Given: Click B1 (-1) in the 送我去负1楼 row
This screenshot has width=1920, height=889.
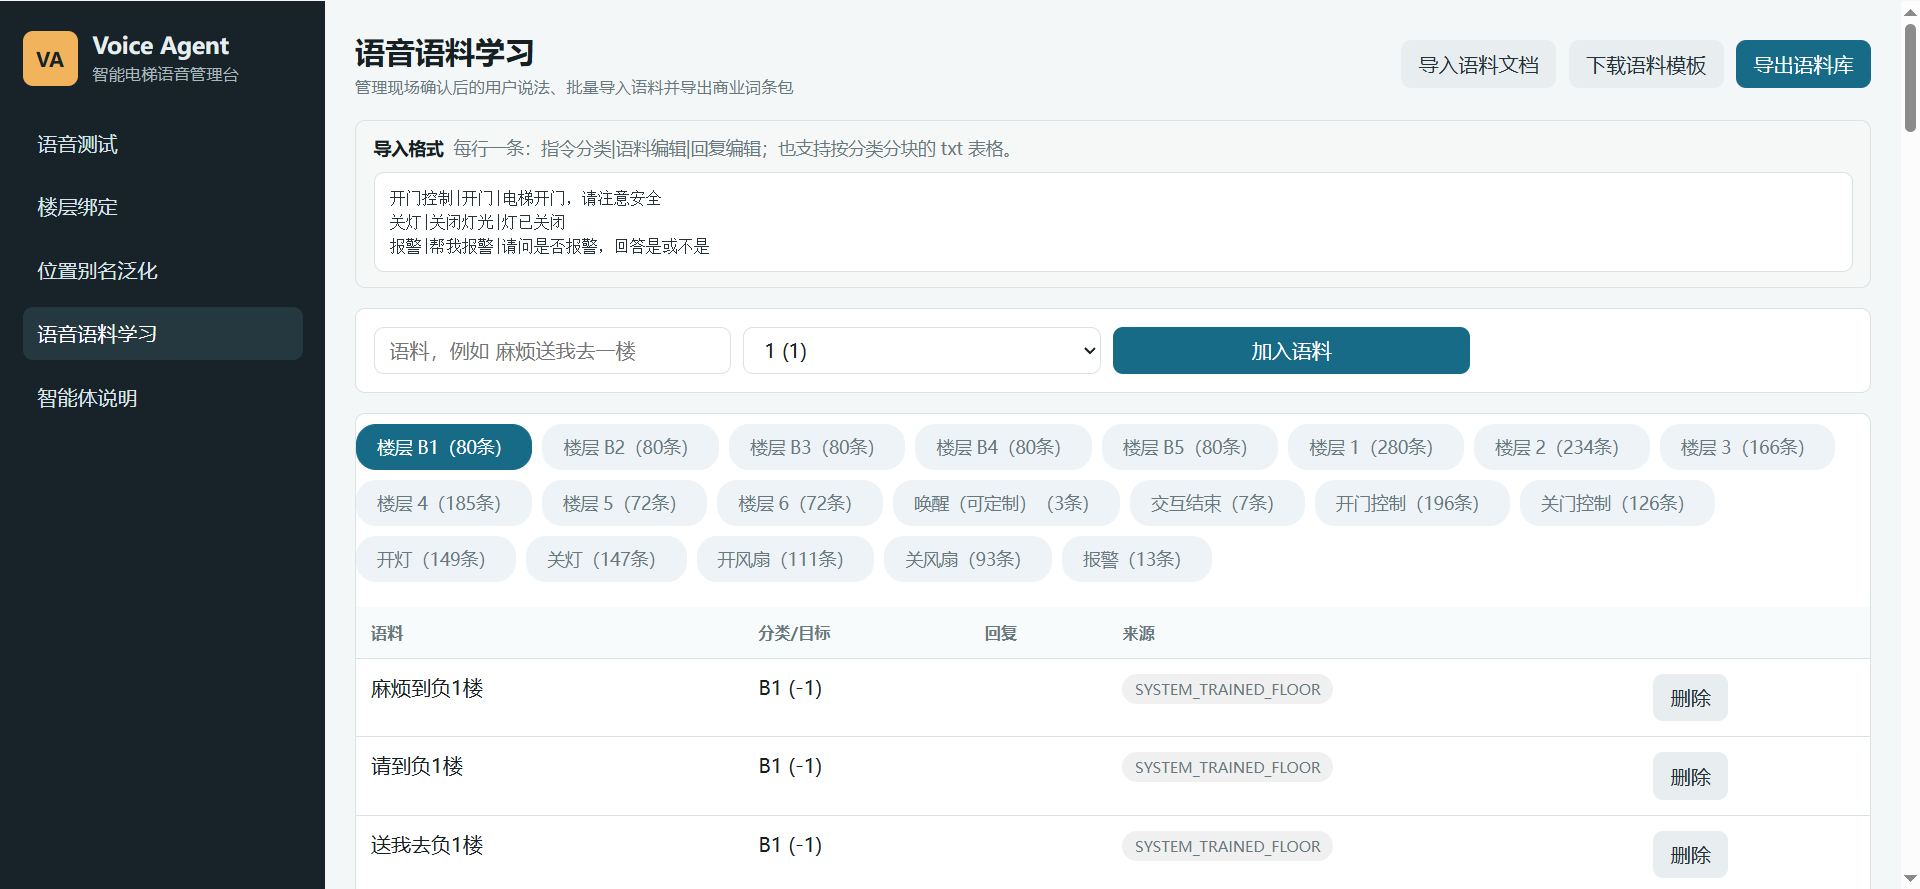Looking at the screenshot, I should click(790, 845).
